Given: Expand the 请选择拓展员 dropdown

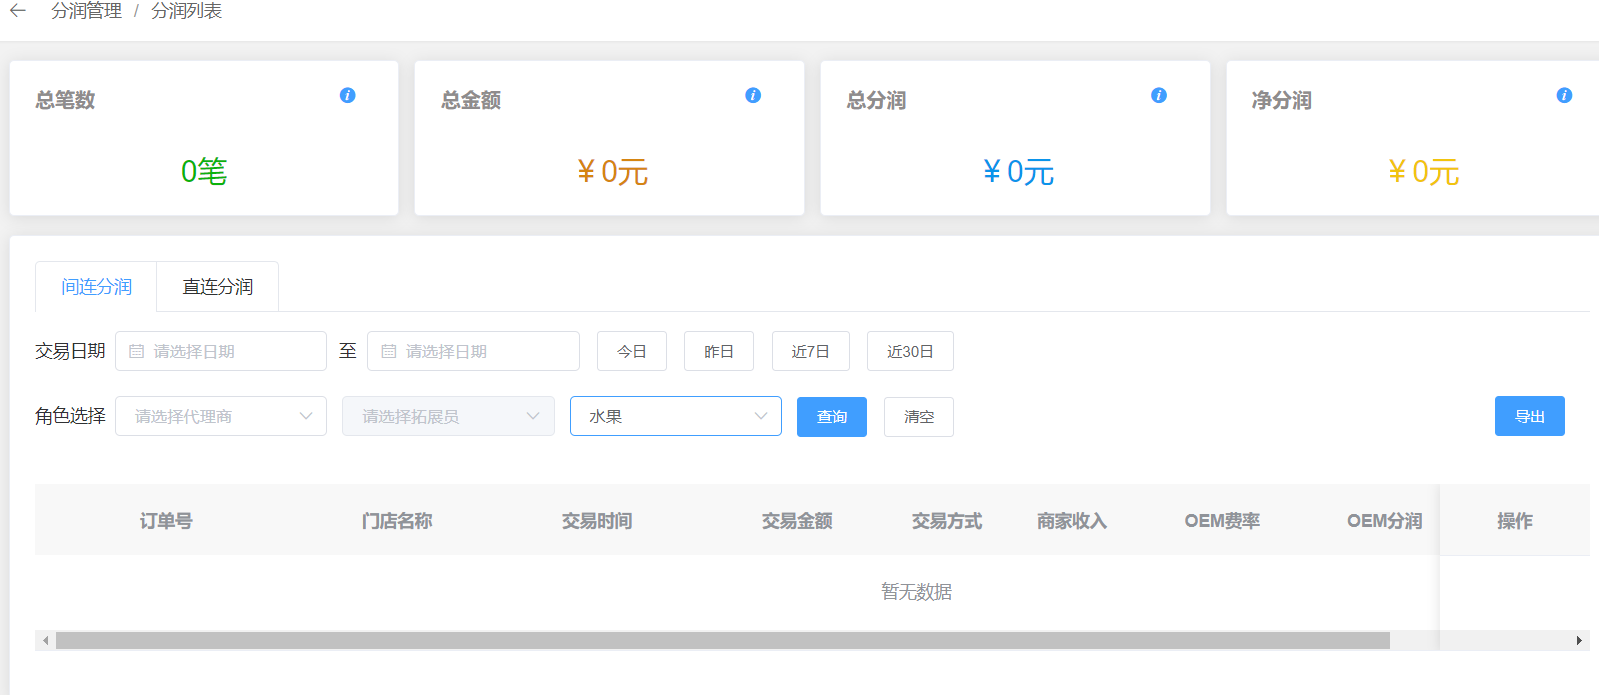Looking at the screenshot, I should 448,416.
